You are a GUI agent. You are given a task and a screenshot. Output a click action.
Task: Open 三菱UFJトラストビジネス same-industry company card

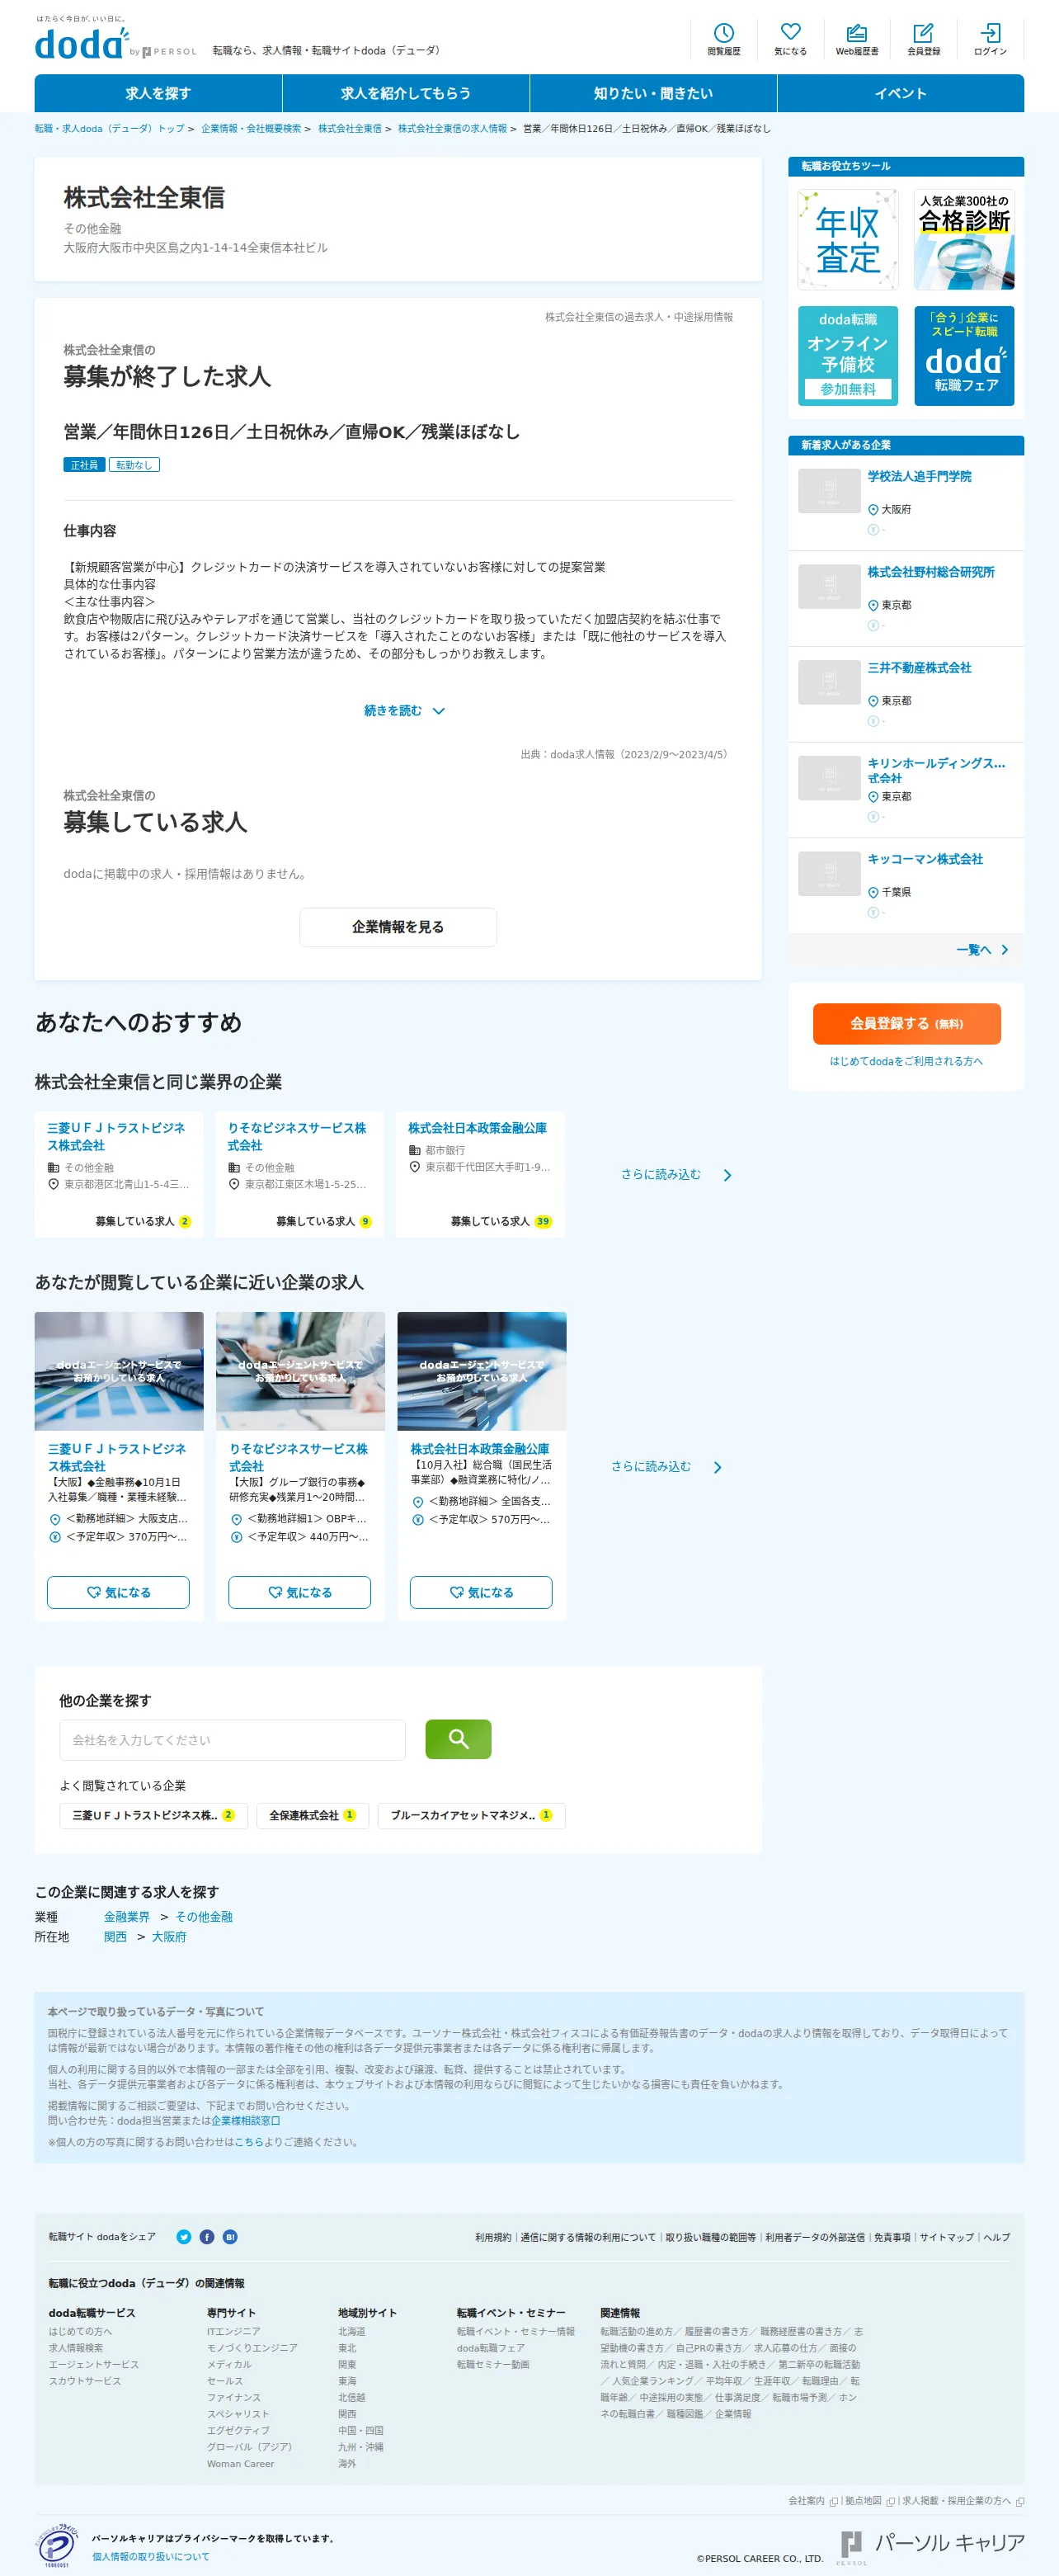coord(119,1175)
